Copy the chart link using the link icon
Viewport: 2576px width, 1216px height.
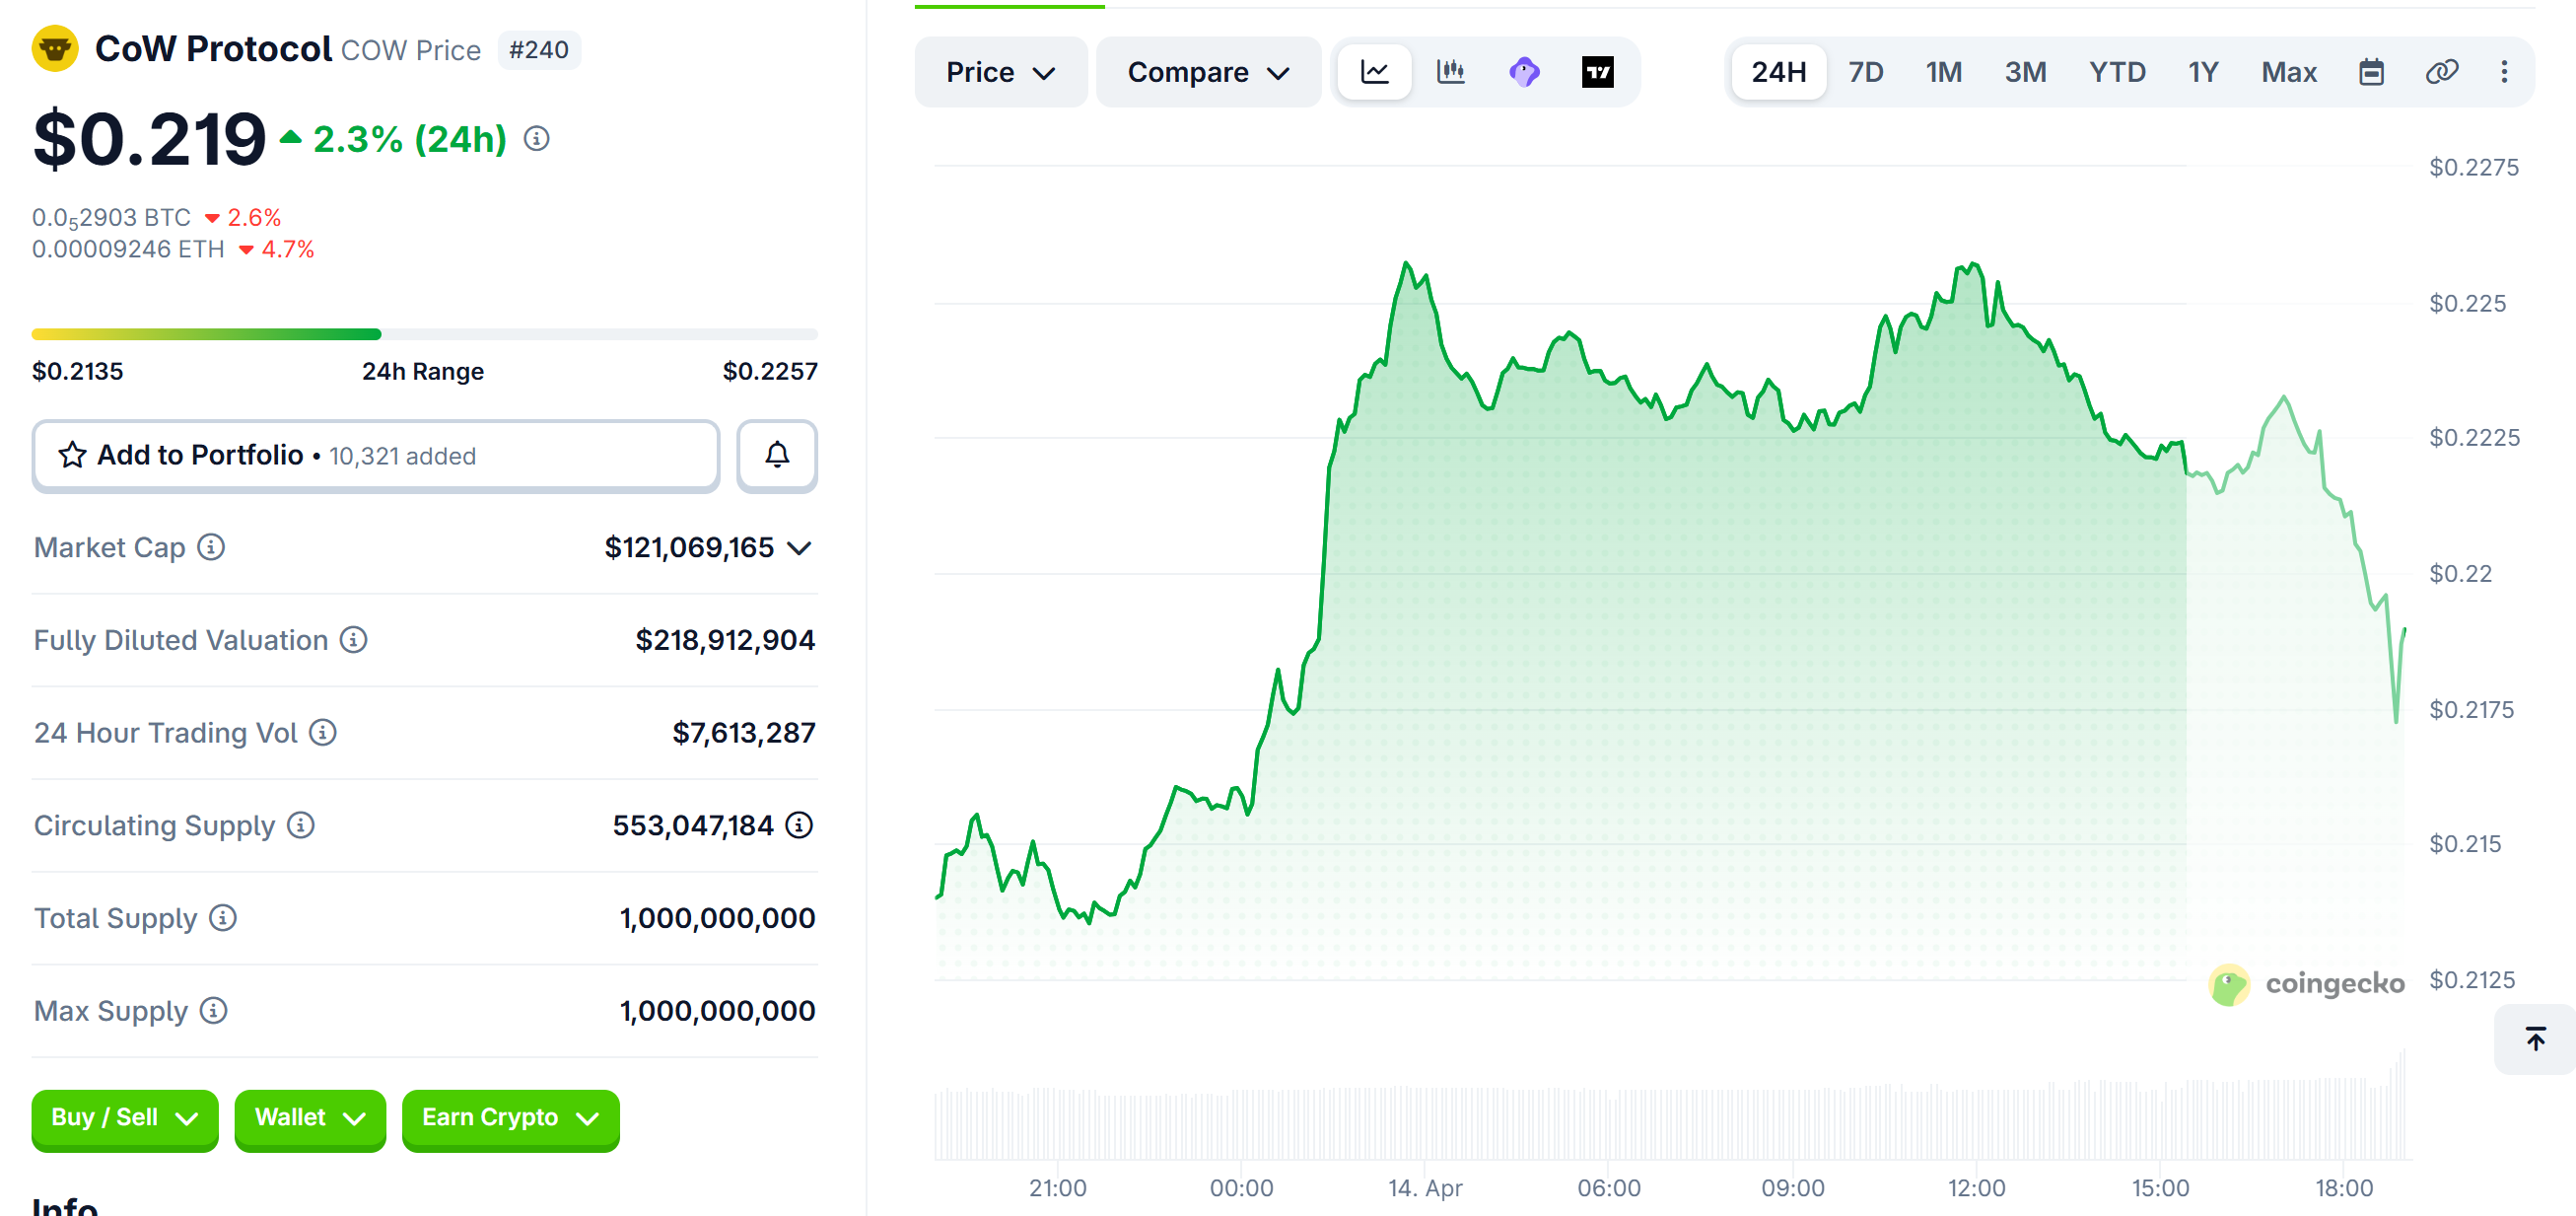click(x=2441, y=71)
